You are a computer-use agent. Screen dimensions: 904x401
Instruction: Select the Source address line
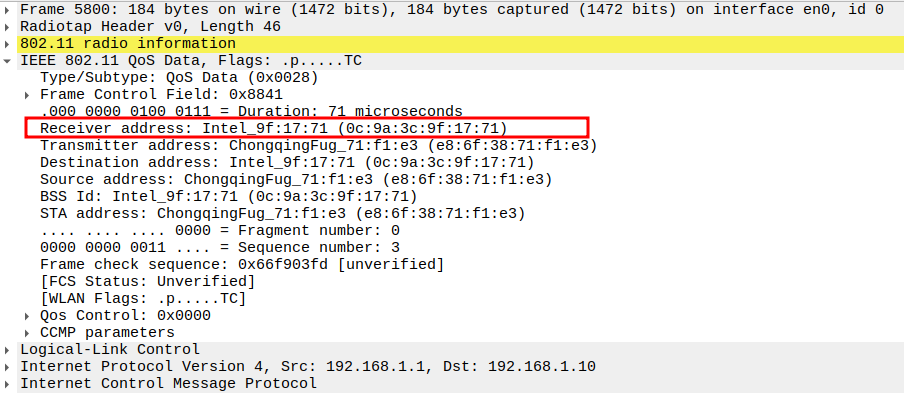coord(295,179)
